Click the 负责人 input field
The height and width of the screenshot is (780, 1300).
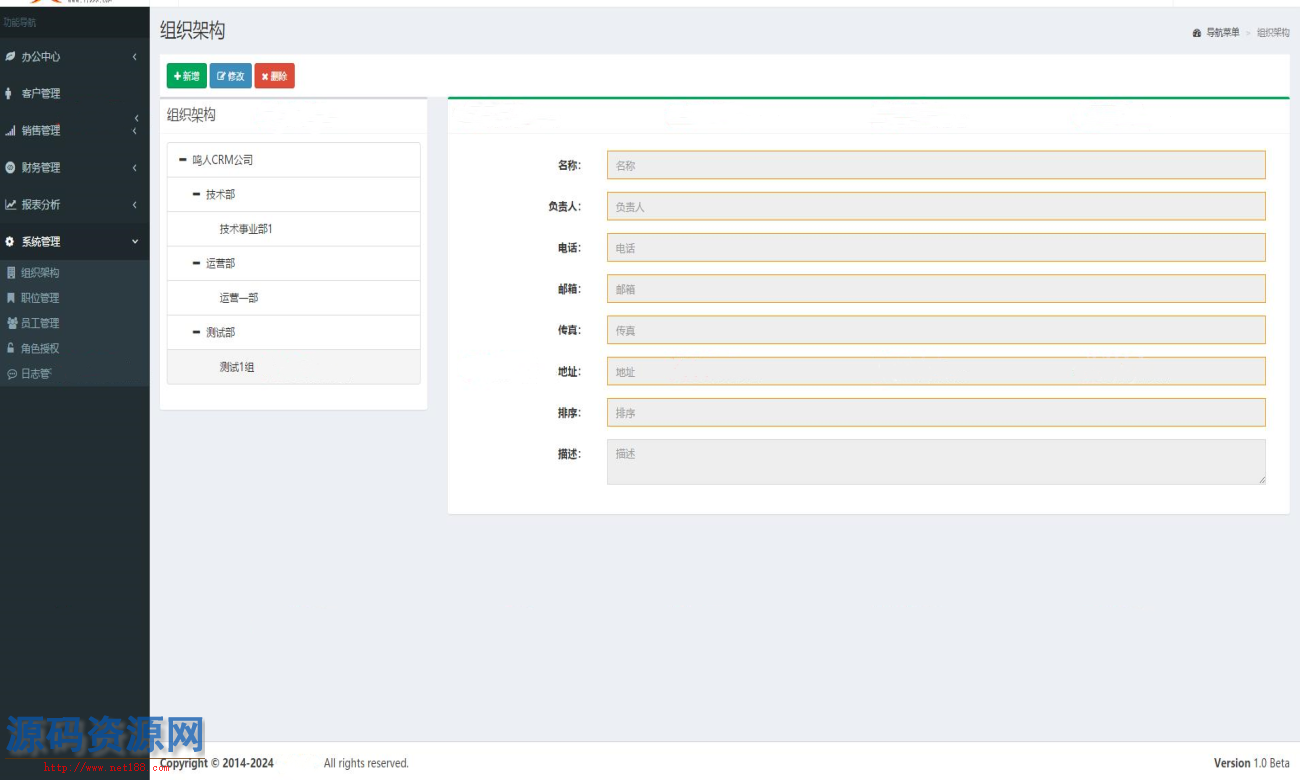click(935, 207)
